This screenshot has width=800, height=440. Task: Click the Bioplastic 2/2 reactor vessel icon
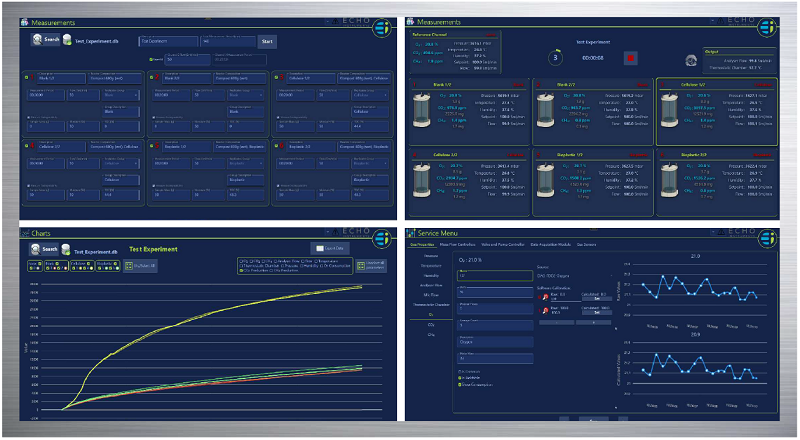(672, 179)
